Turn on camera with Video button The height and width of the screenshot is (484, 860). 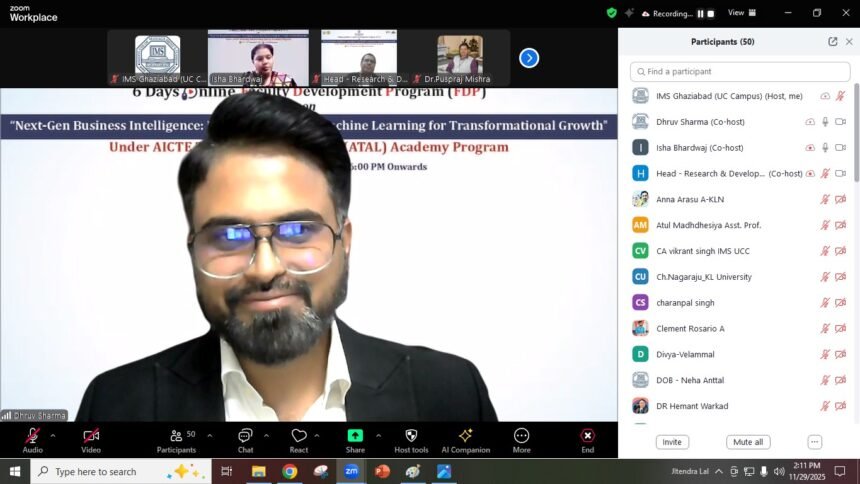tap(91, 436)
